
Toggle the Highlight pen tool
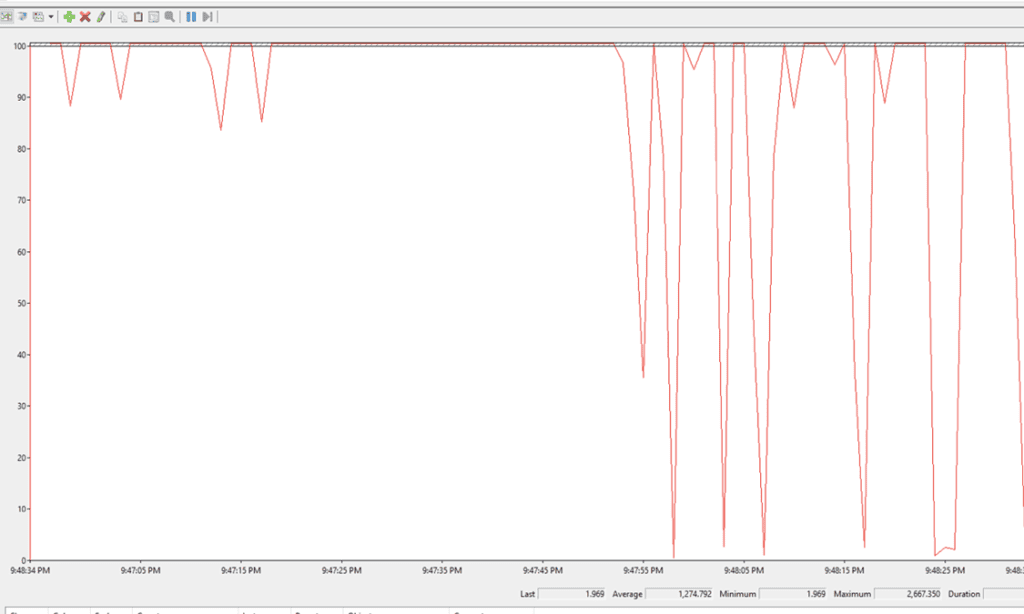pyautogui.click(x=101, y=16)
